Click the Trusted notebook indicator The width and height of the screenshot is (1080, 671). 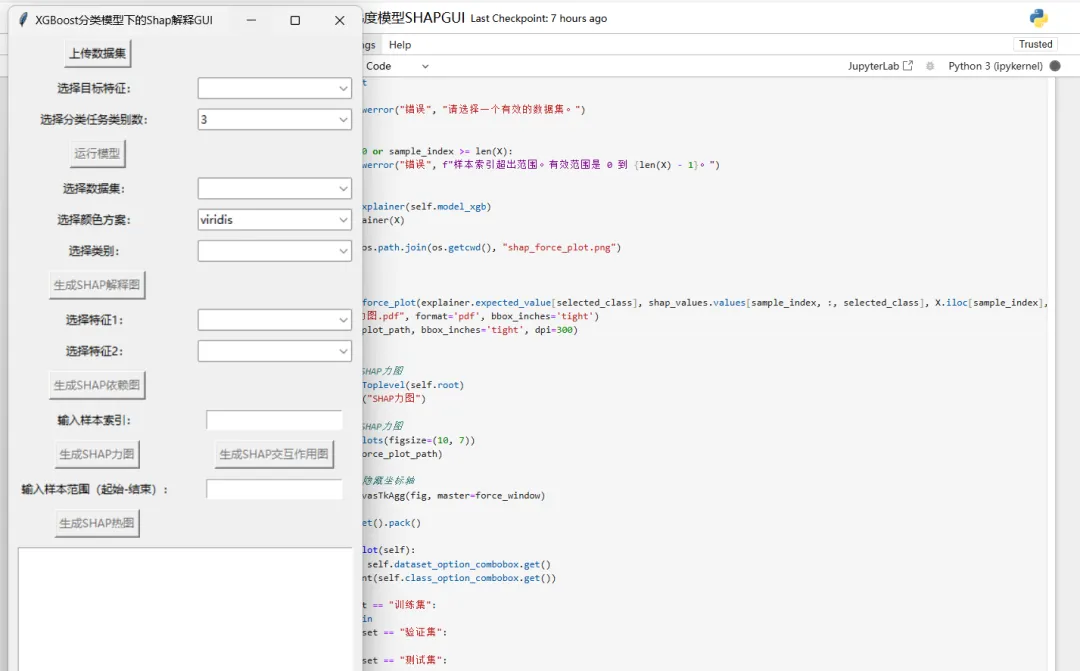click(1035, 44)
